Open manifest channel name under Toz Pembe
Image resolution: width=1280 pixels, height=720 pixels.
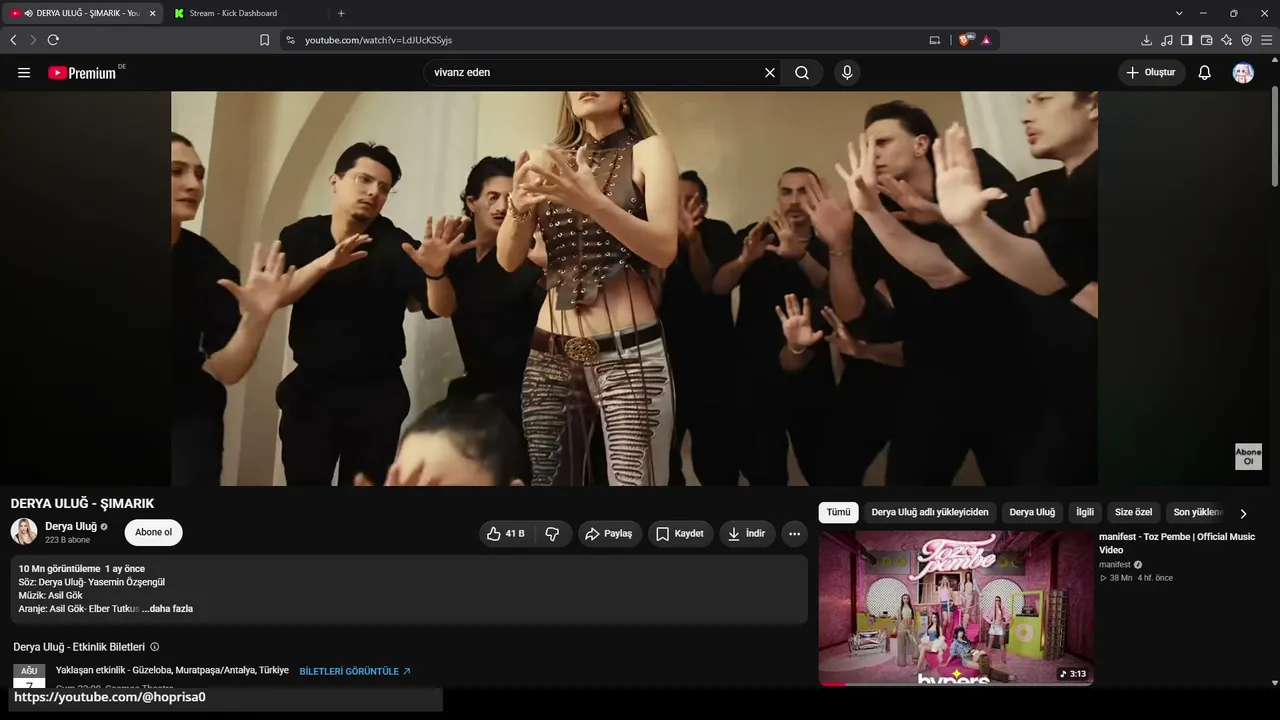click(x=1115, y=565)
